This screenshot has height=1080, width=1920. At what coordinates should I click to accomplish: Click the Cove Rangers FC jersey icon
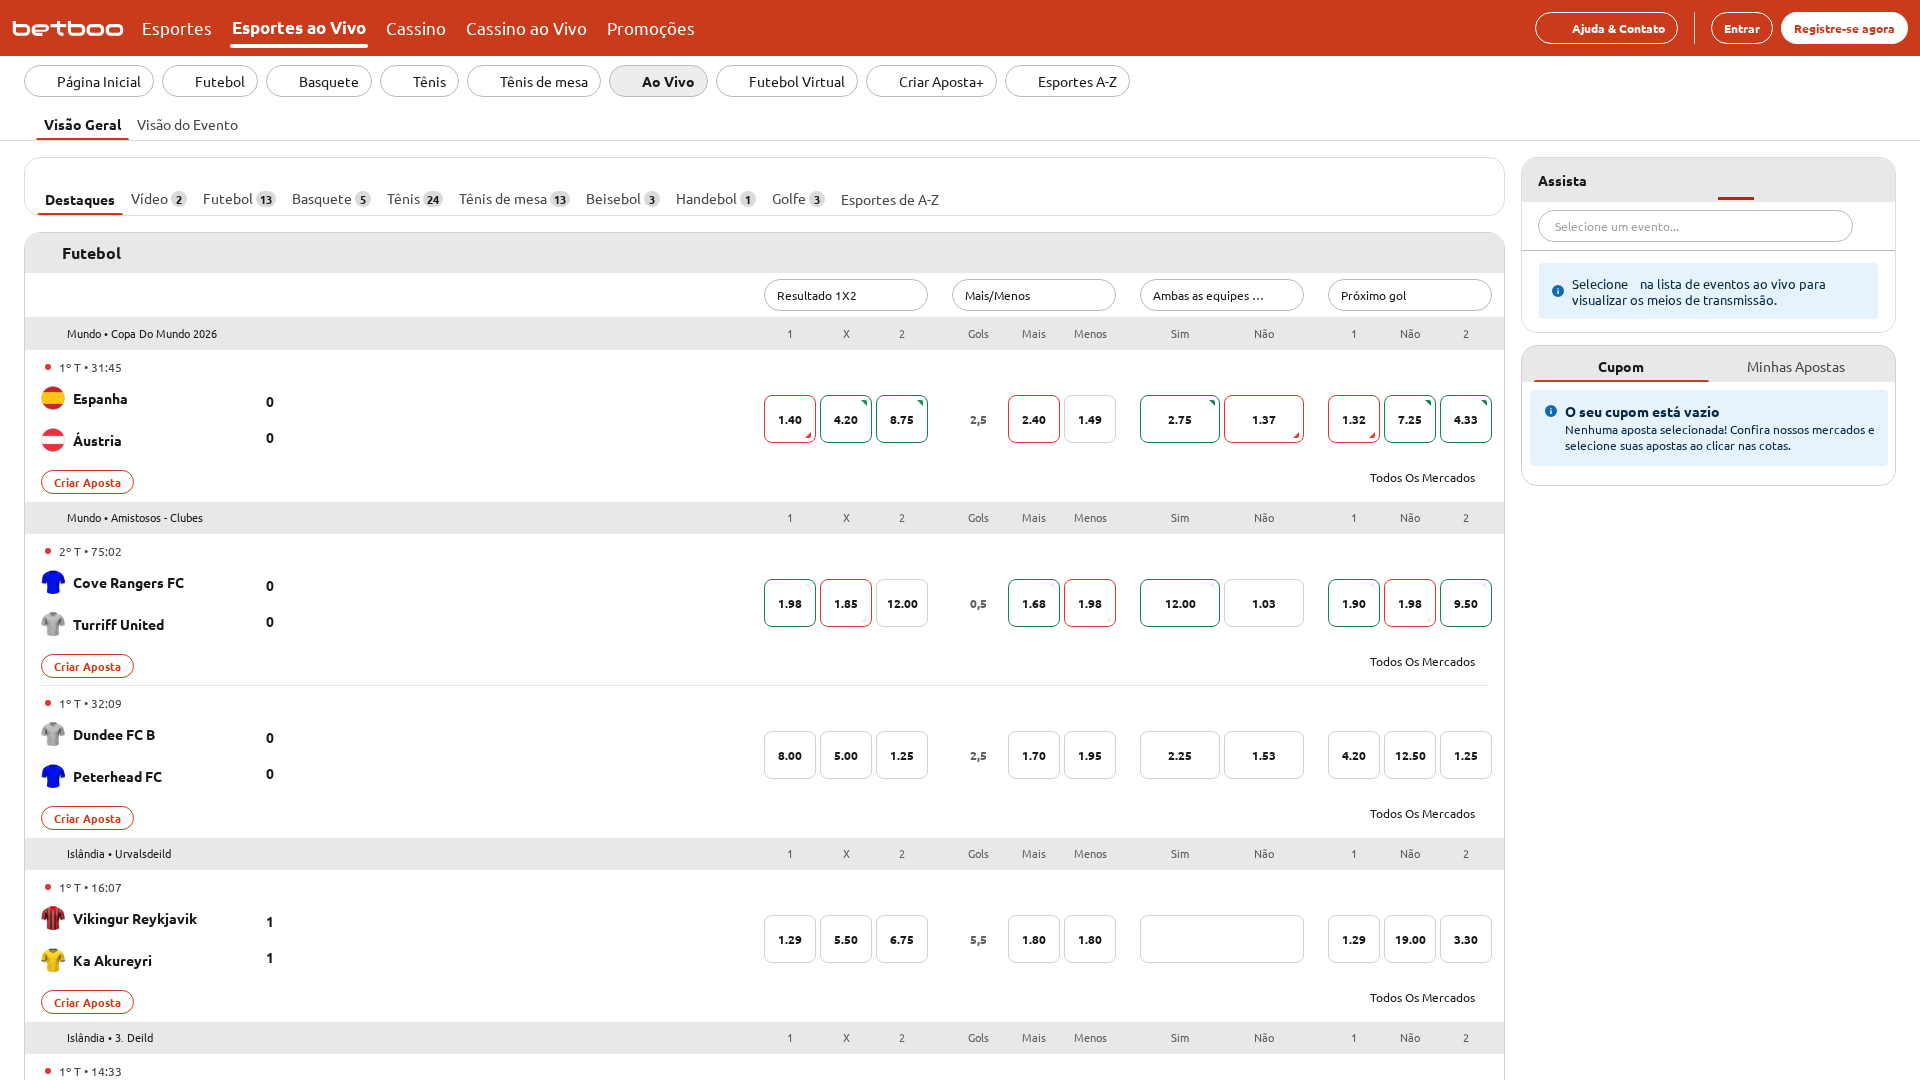pos(53,582)
